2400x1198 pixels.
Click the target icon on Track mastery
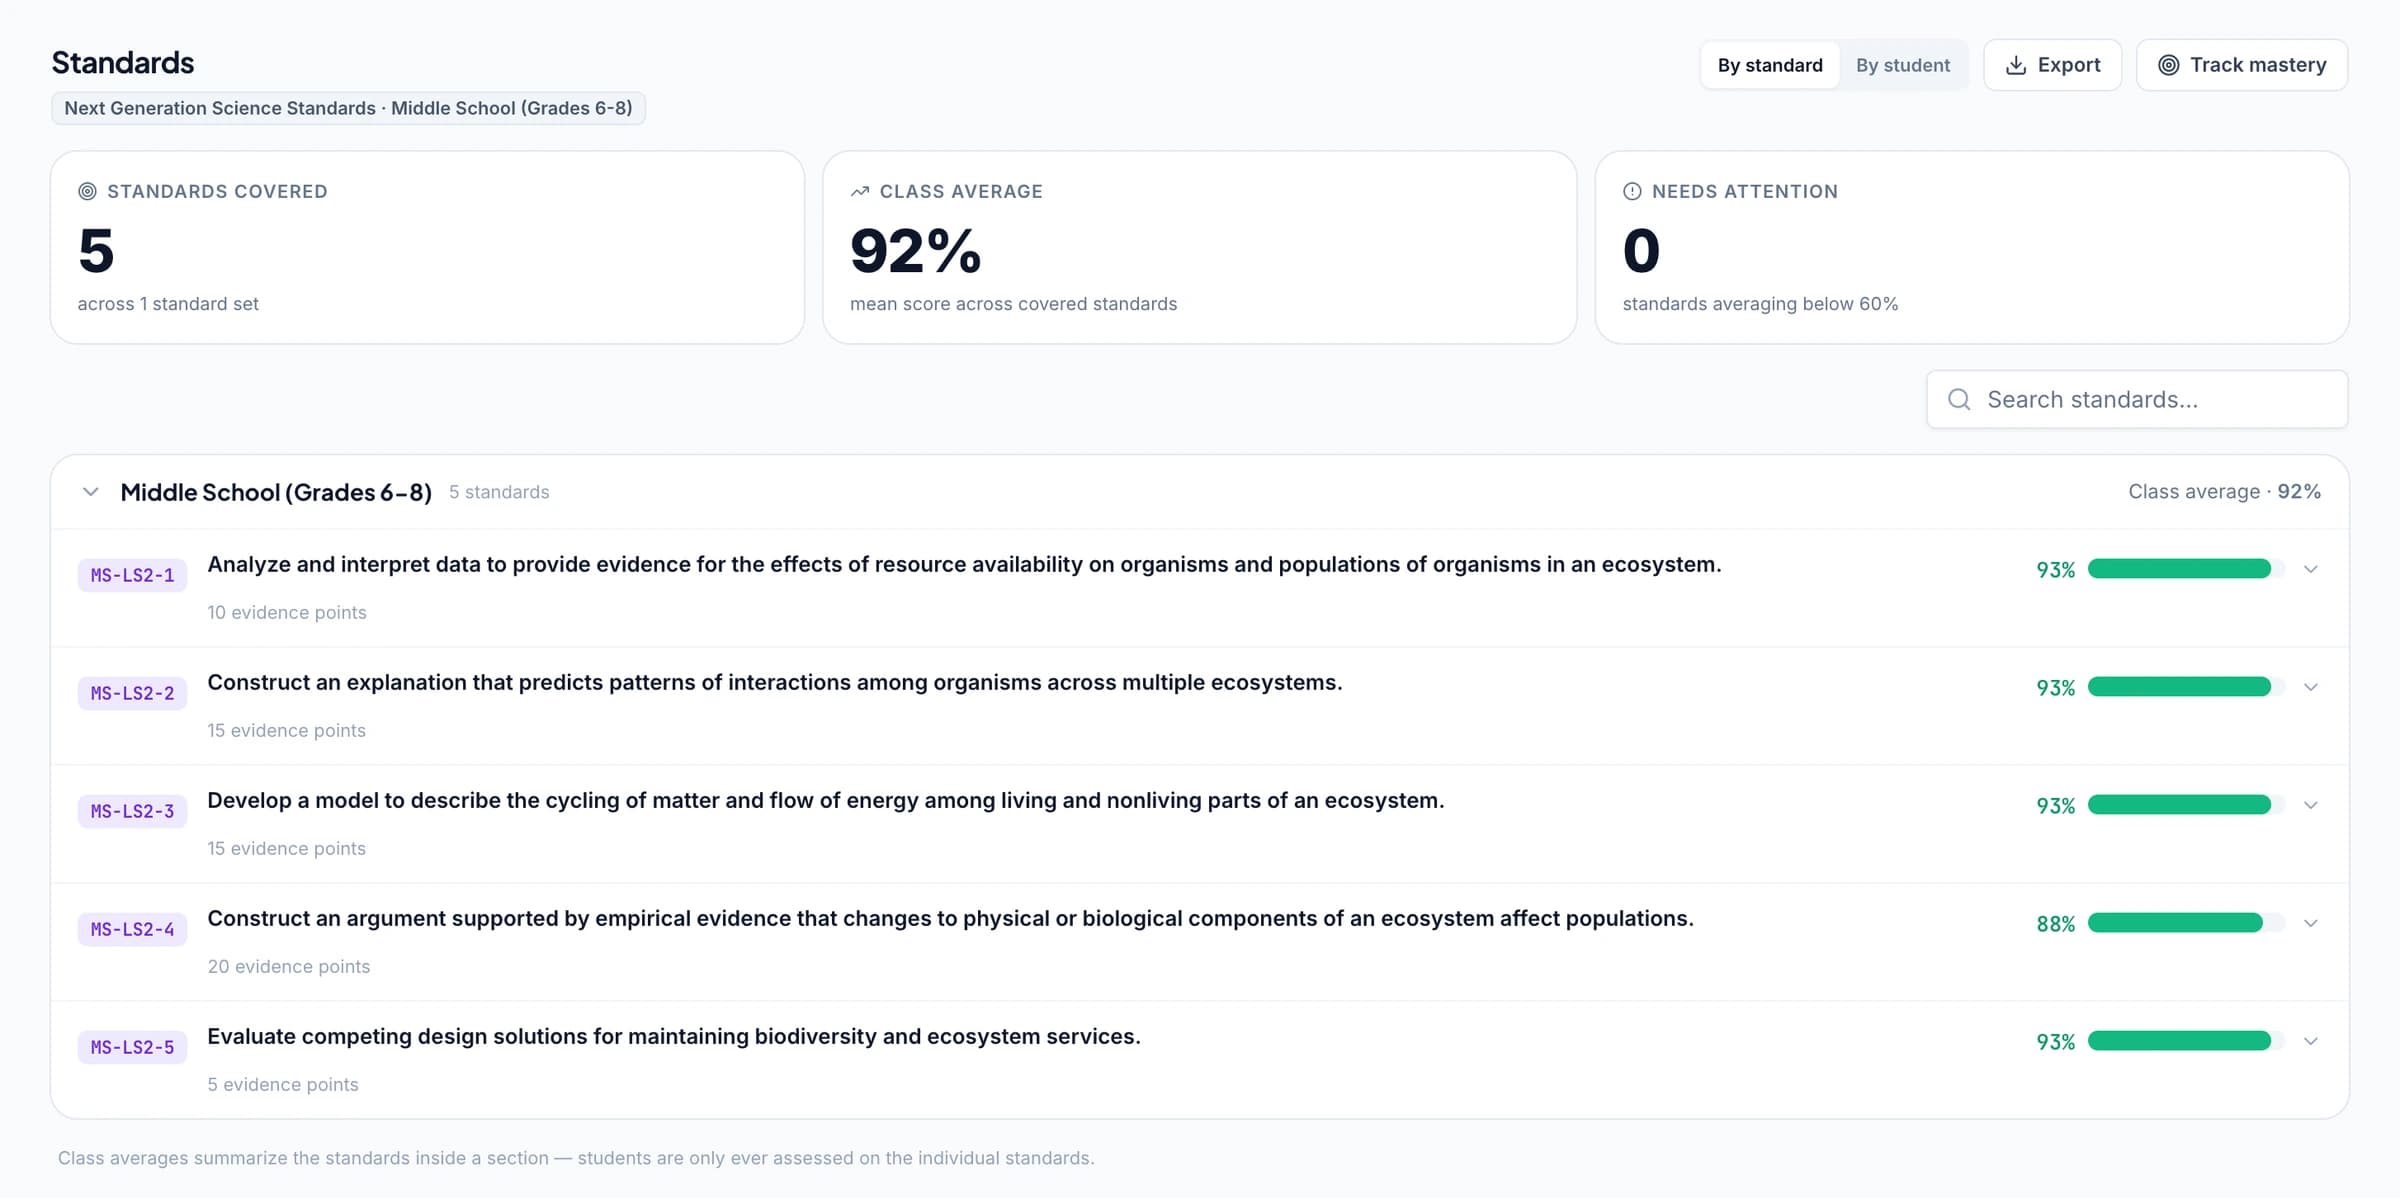(x=2168, y=65)
